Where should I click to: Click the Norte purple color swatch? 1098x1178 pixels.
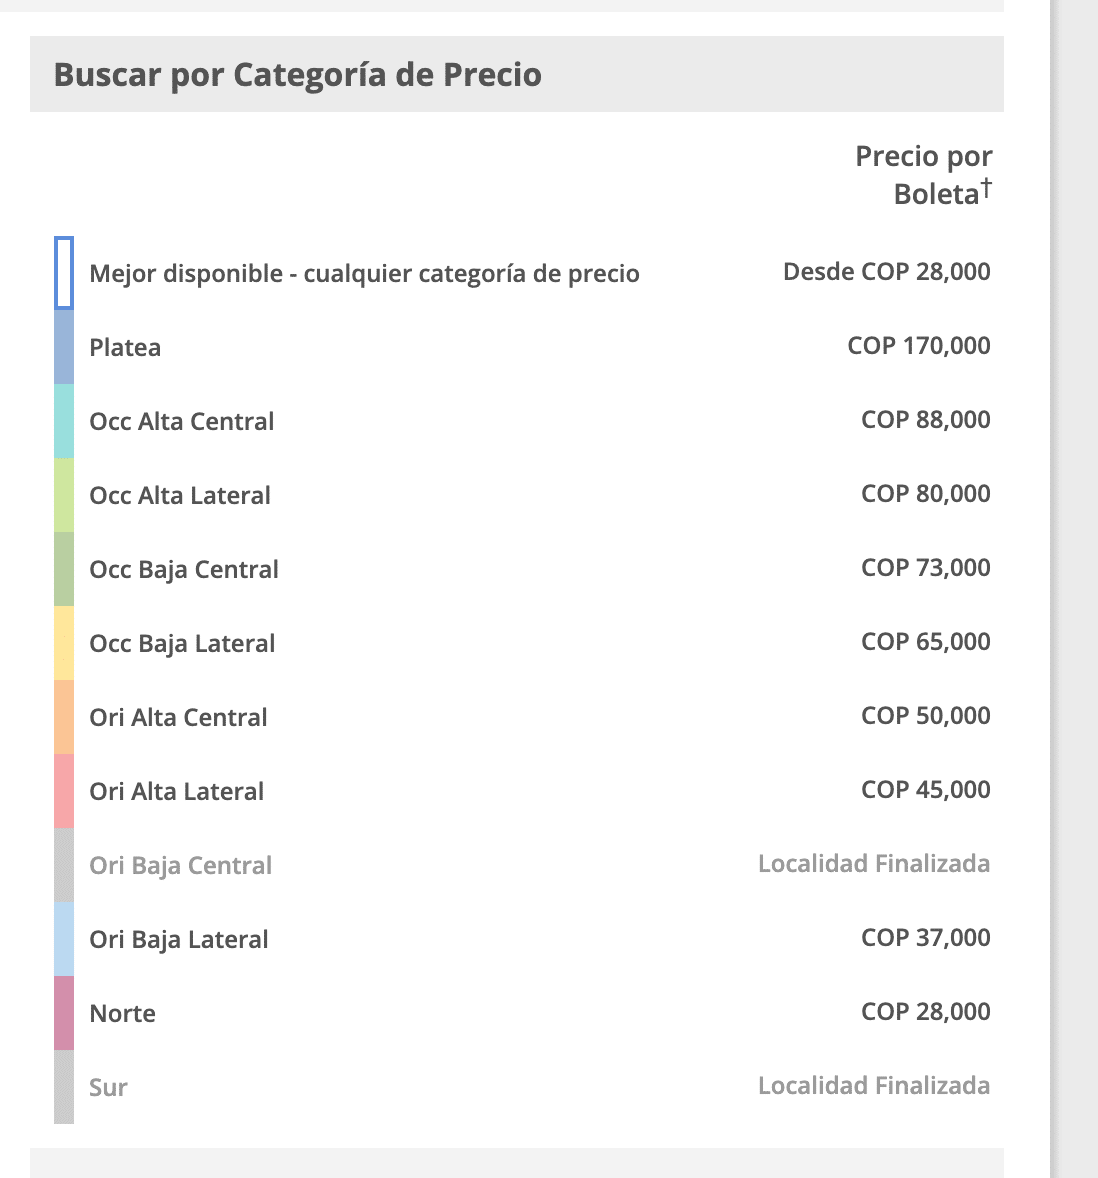(x=64, y=1013)
